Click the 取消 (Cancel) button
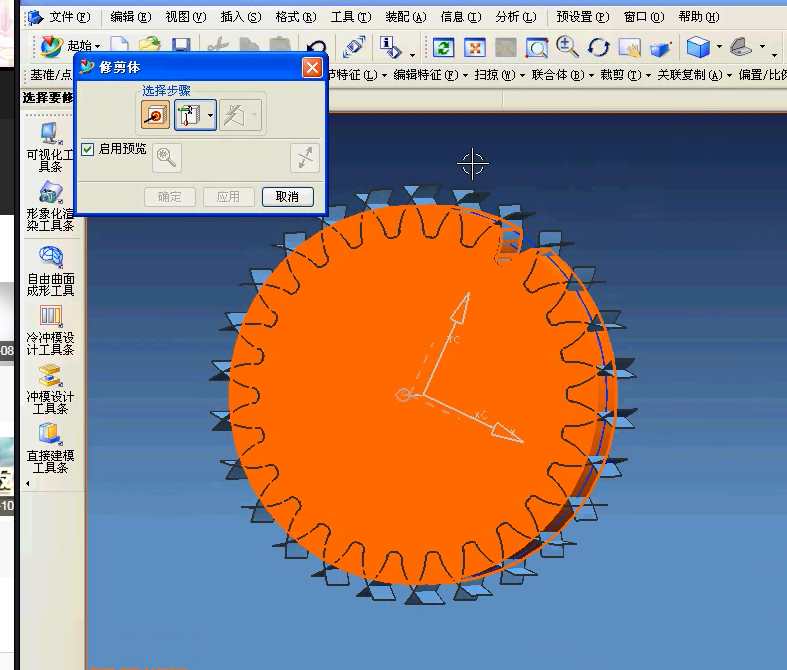Image resolution: width=787 pixels, height=670 pixels. pos(288,196)
